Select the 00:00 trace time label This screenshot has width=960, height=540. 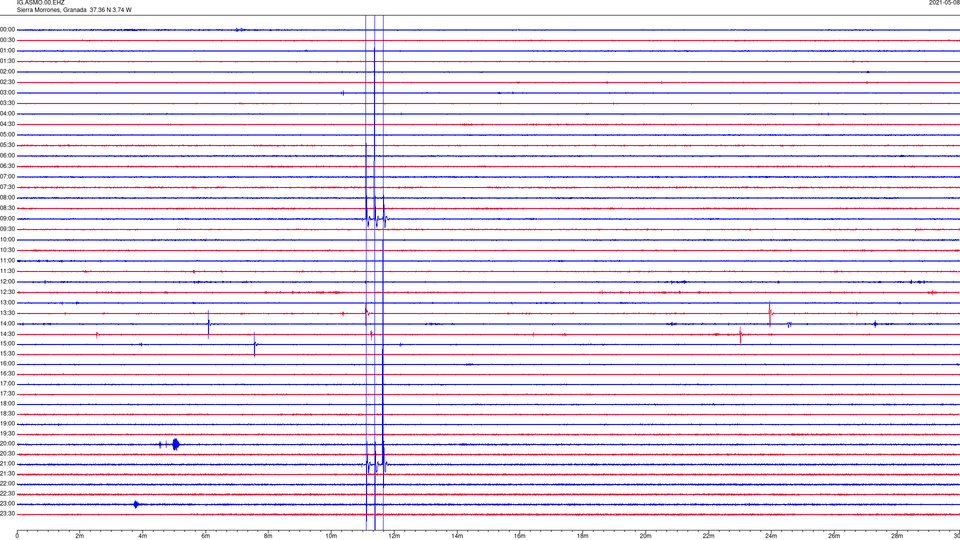click(7, 29)
